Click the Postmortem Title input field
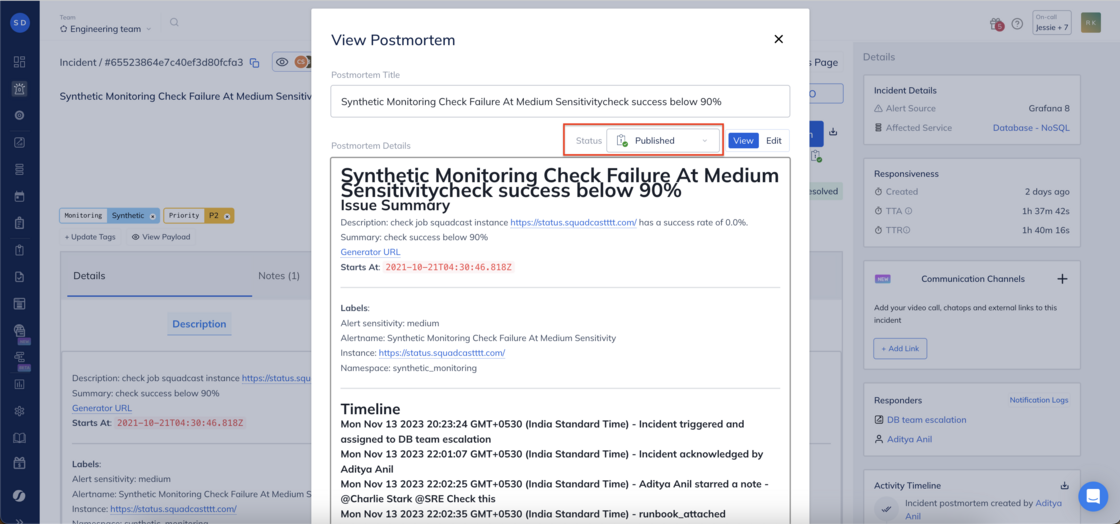 (560, 101)
